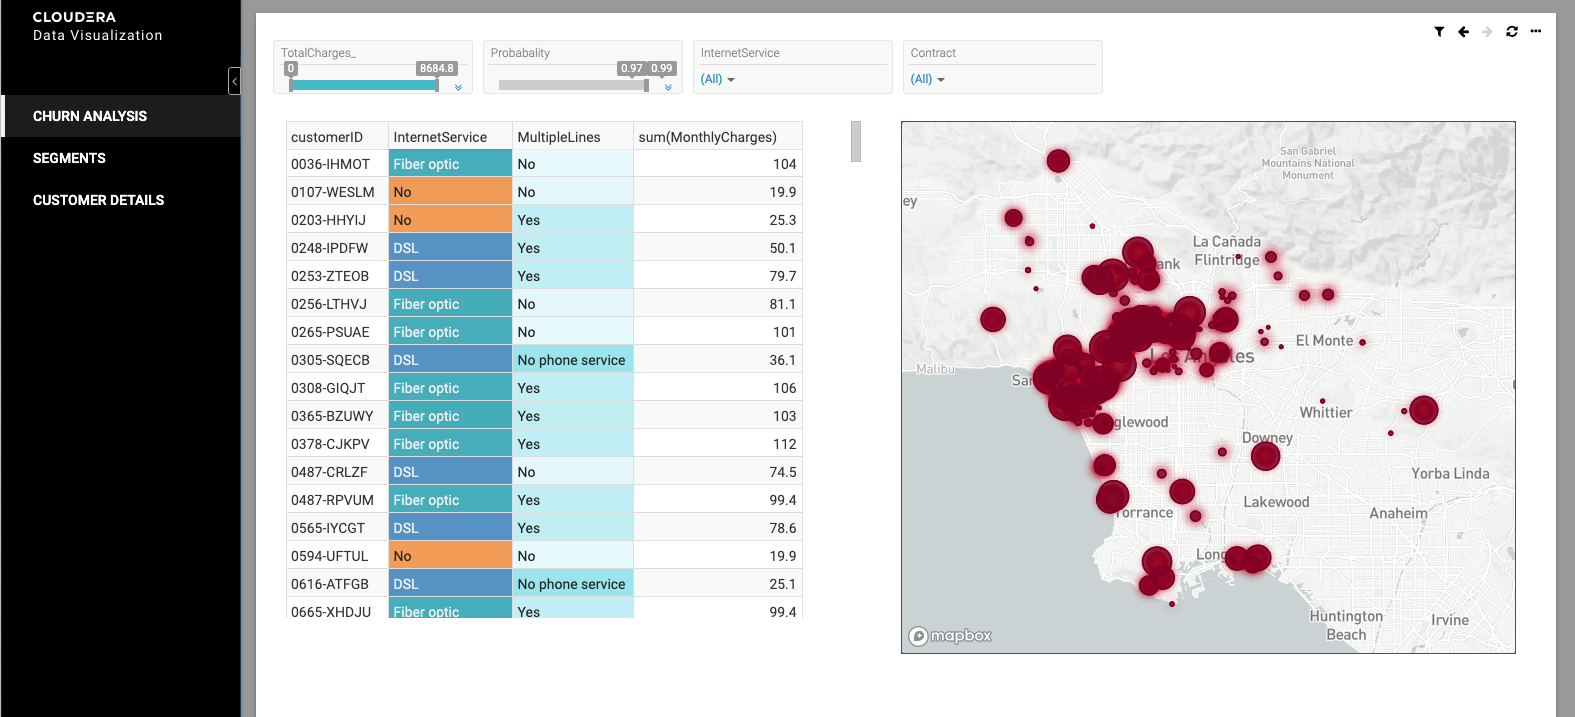Screen dimensions: 1575x717
Task: Collapse the sidebar with the chevron handle
Action: (x=234, y=80)
